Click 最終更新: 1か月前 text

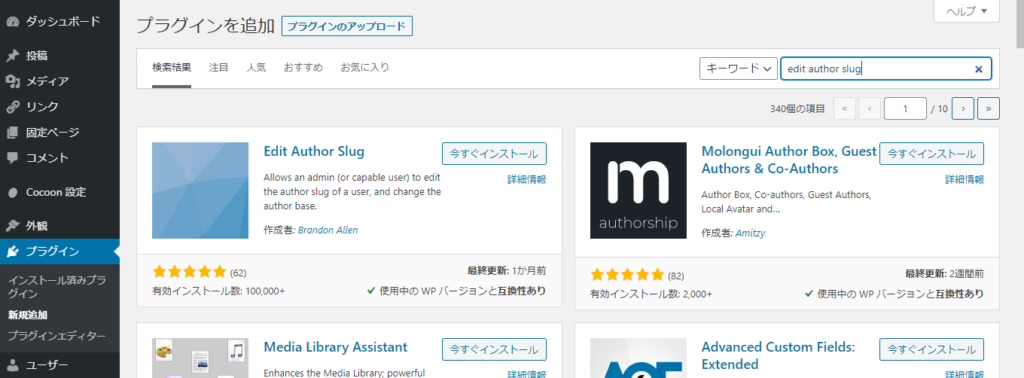coord(507,270)
